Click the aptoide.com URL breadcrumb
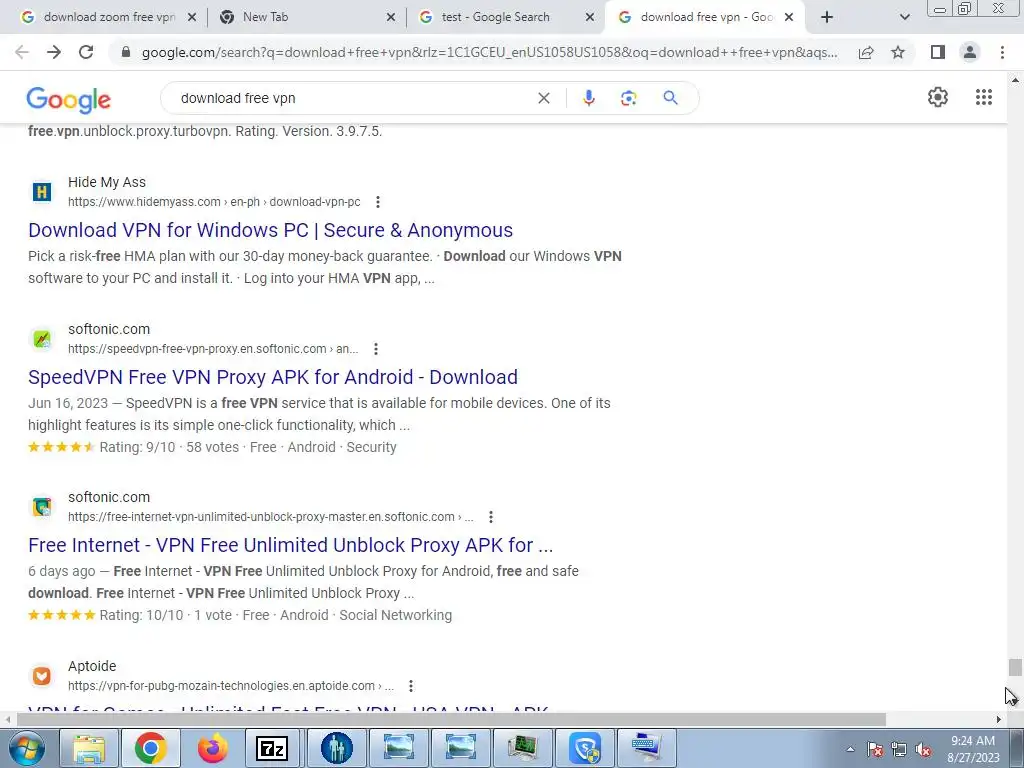 [x=231, y=686]
